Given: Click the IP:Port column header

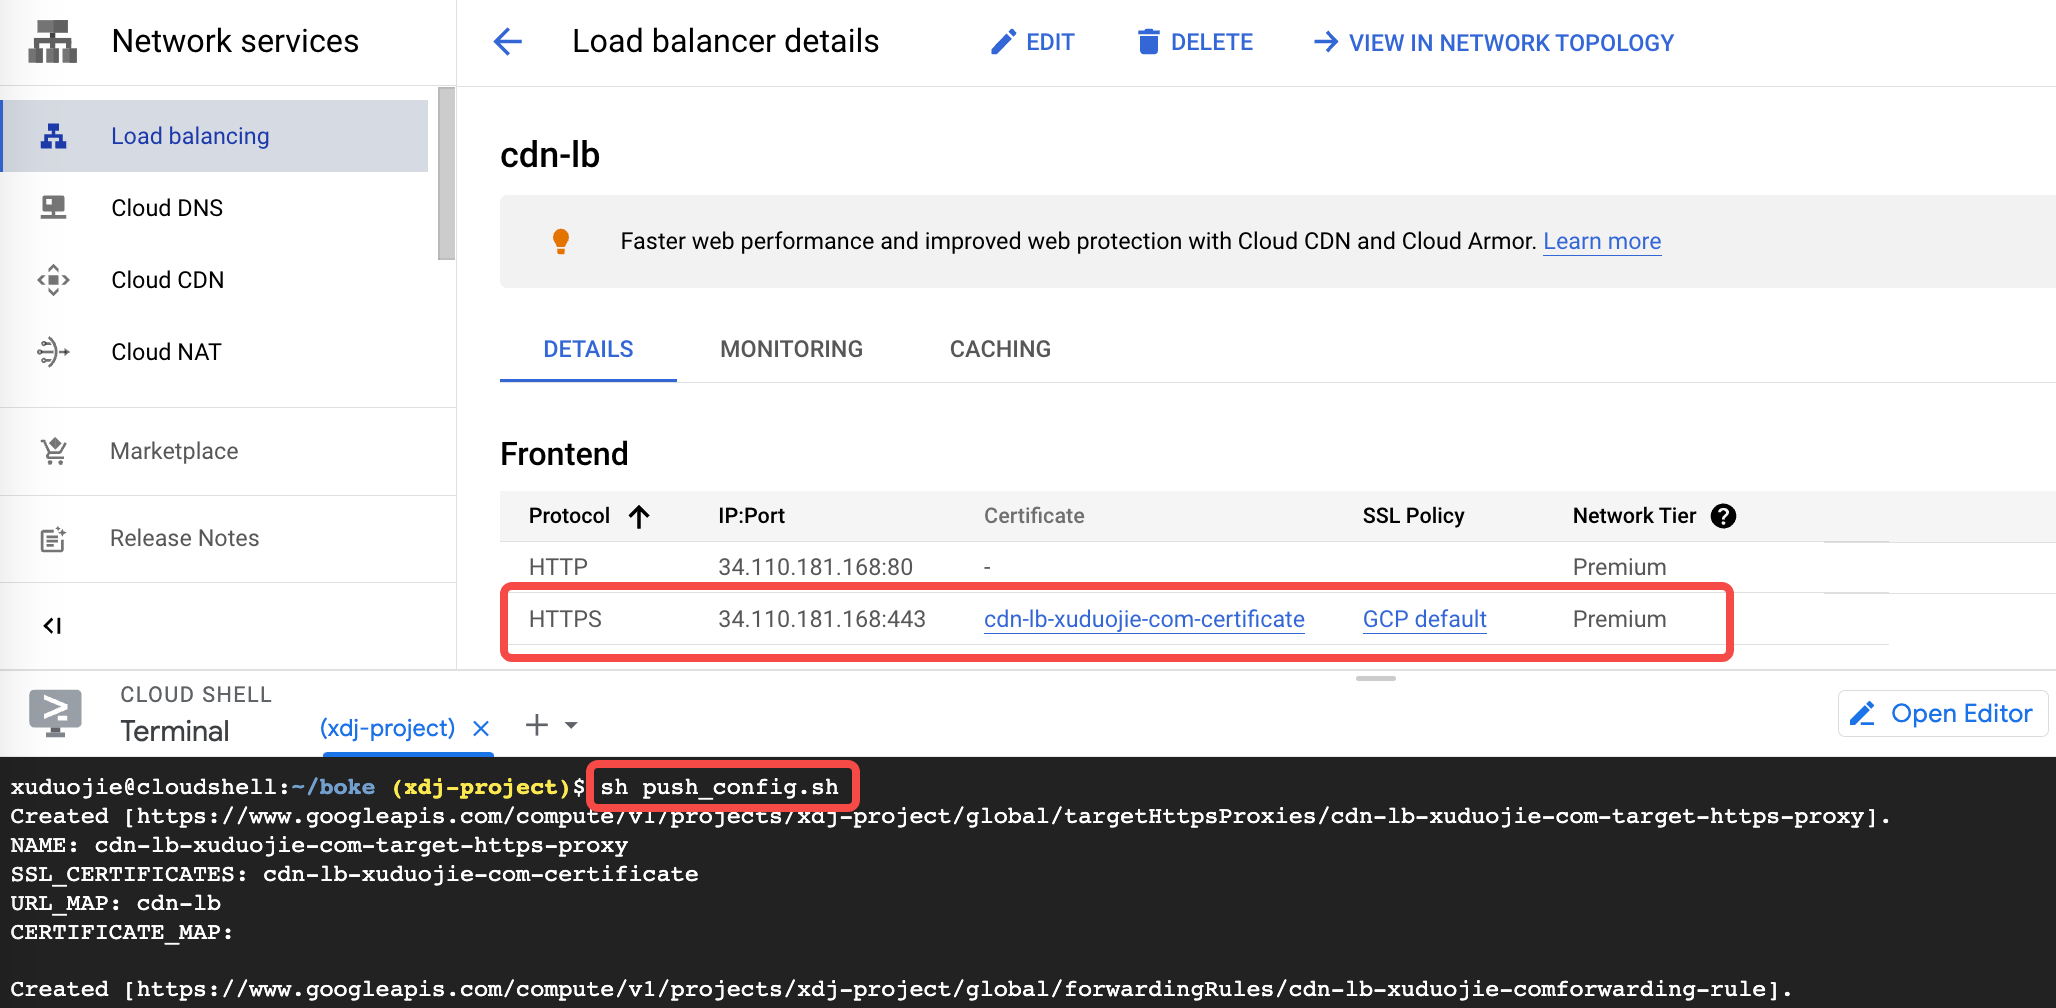Looking at the screenshot, I should point(751,516).
